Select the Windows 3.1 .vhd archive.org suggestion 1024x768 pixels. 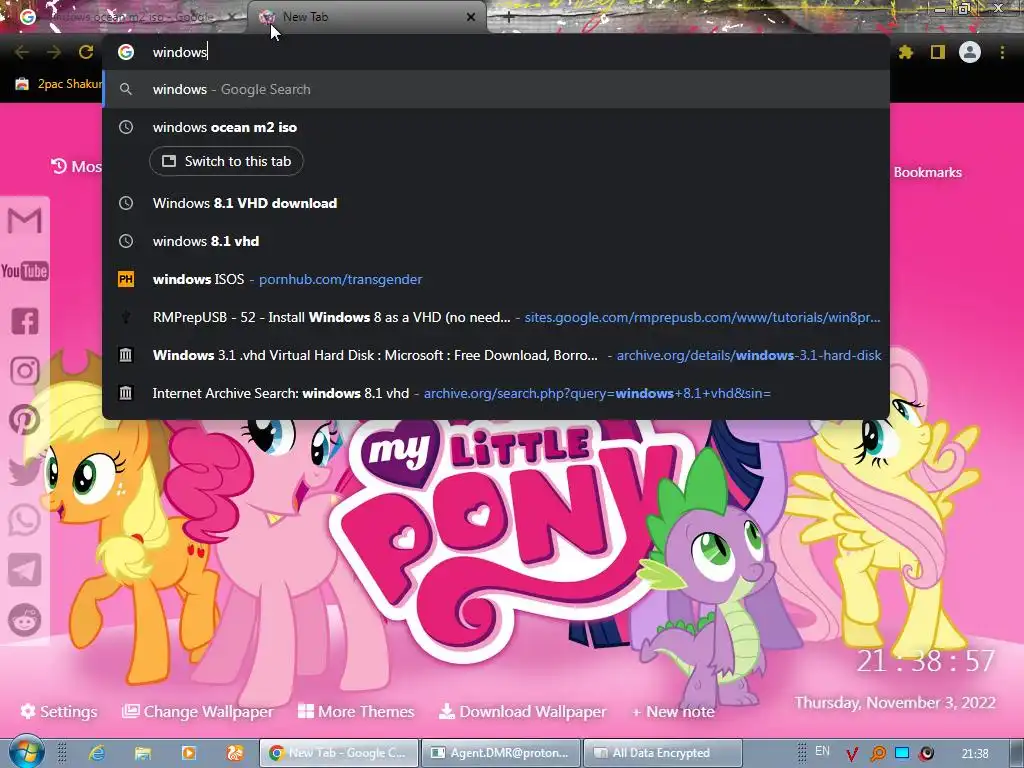coord(496,355)
